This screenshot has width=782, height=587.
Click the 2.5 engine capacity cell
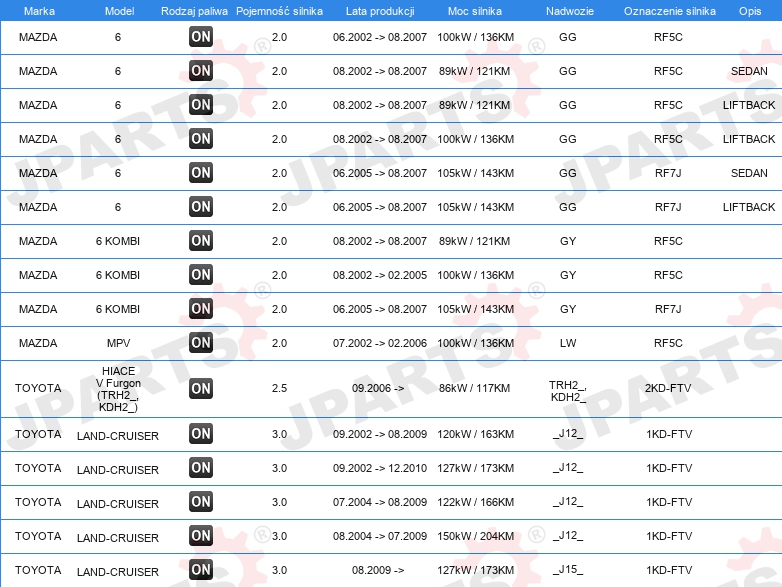coord(279,388)
